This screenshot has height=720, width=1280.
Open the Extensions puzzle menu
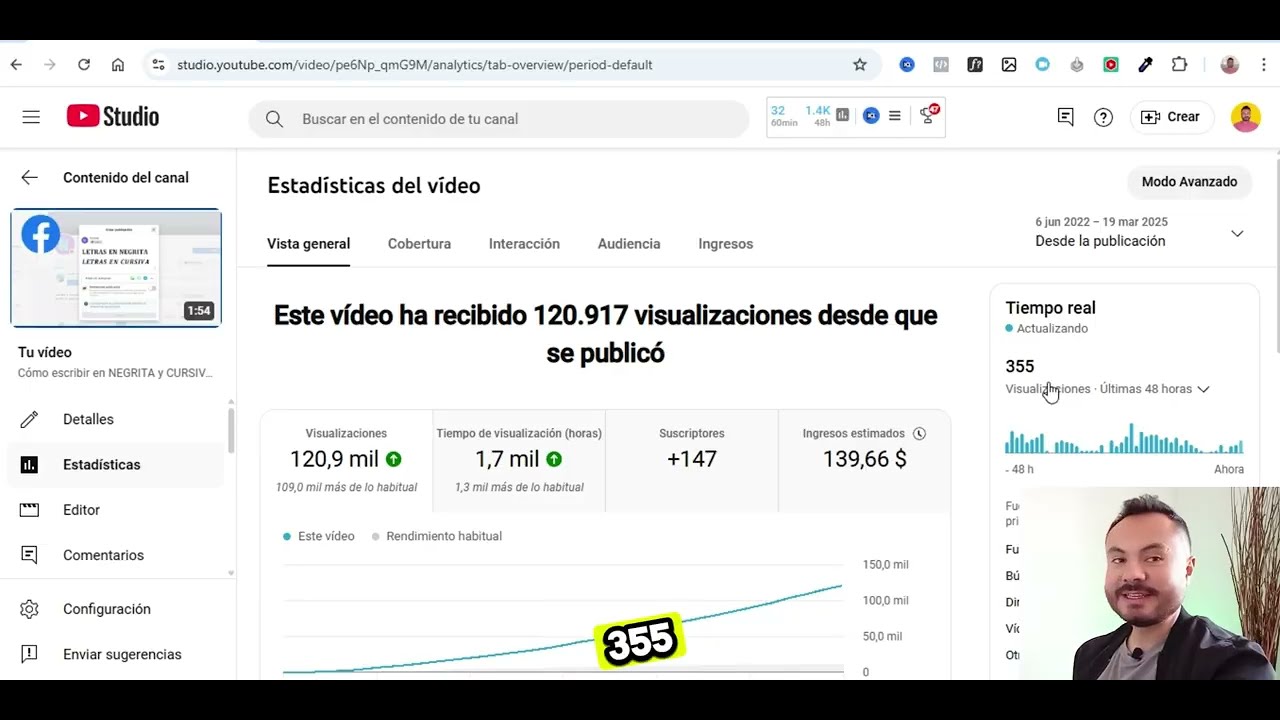(x=1180, y=65)
